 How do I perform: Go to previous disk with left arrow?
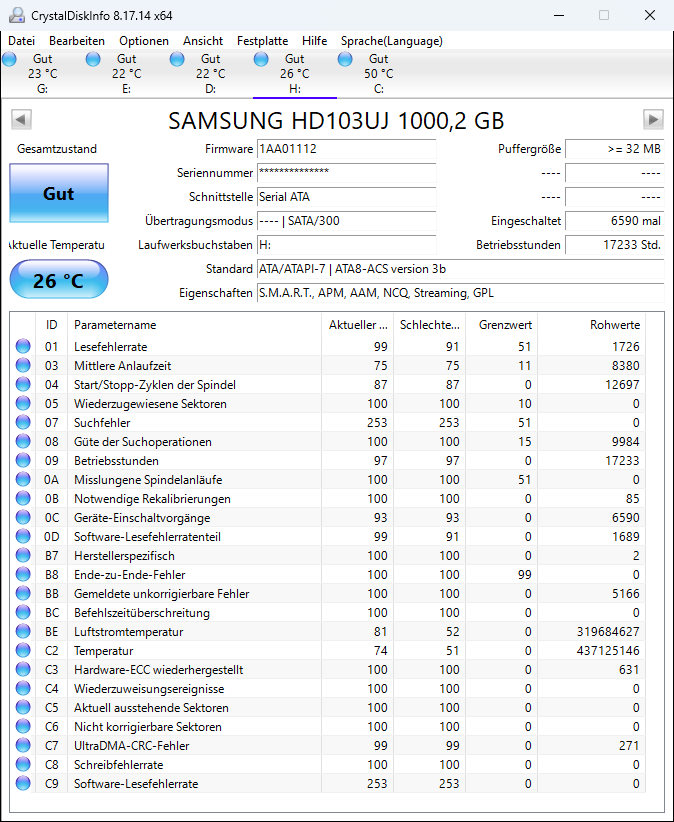[21, 120]
